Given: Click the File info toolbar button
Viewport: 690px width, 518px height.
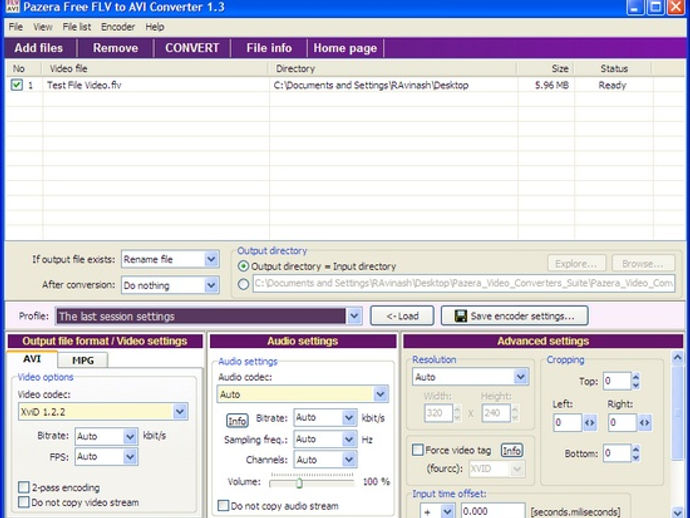Looking at the screenshot, I should click(x=269, y=48).
